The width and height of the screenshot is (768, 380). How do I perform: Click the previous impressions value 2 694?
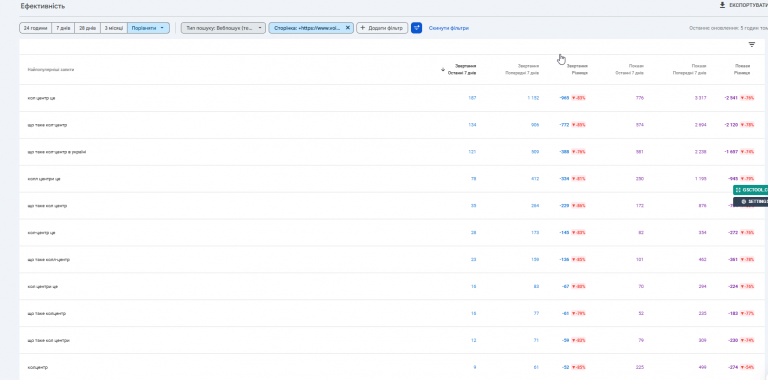[x=700, y=125]
